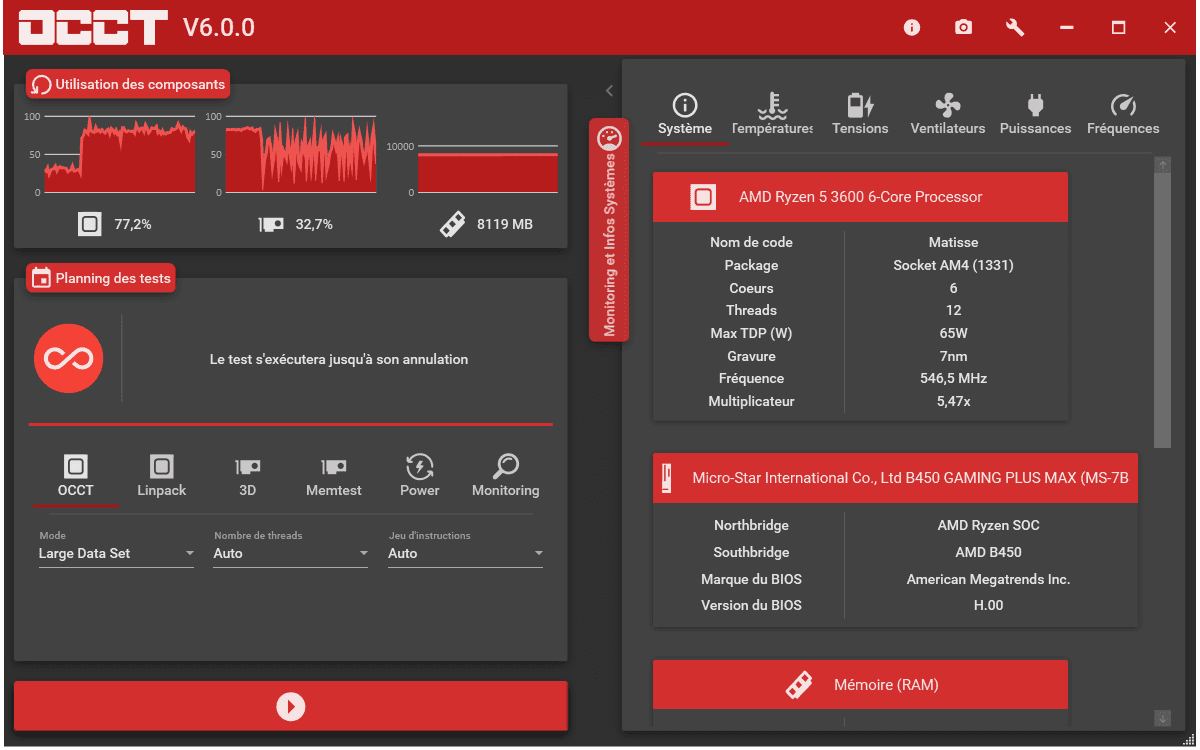Image resolution: width=1200 pixels, height=750 pixels.
Task: Click the CPU usage graph
Action: (120, 154)
